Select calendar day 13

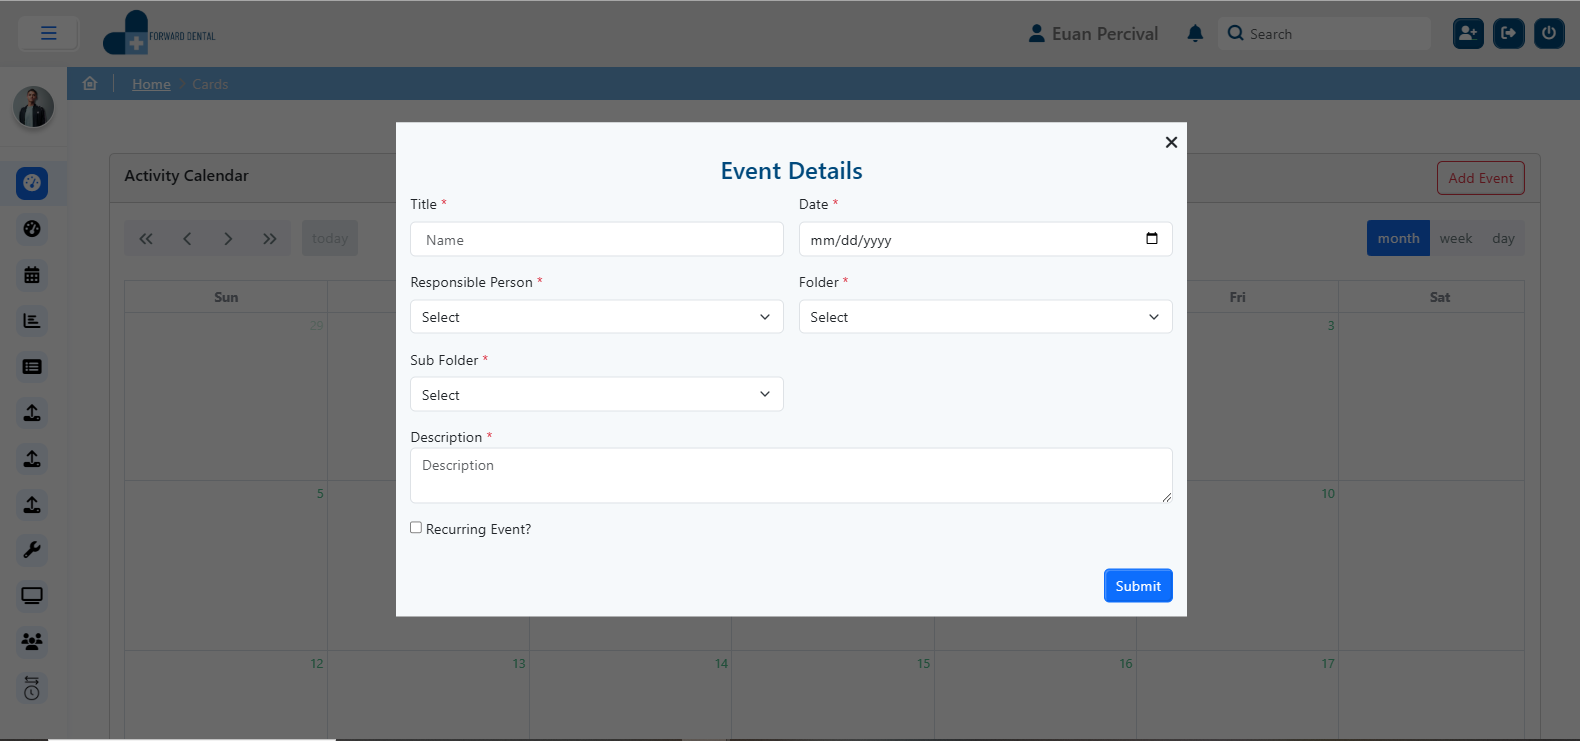(x=519, y=664)
